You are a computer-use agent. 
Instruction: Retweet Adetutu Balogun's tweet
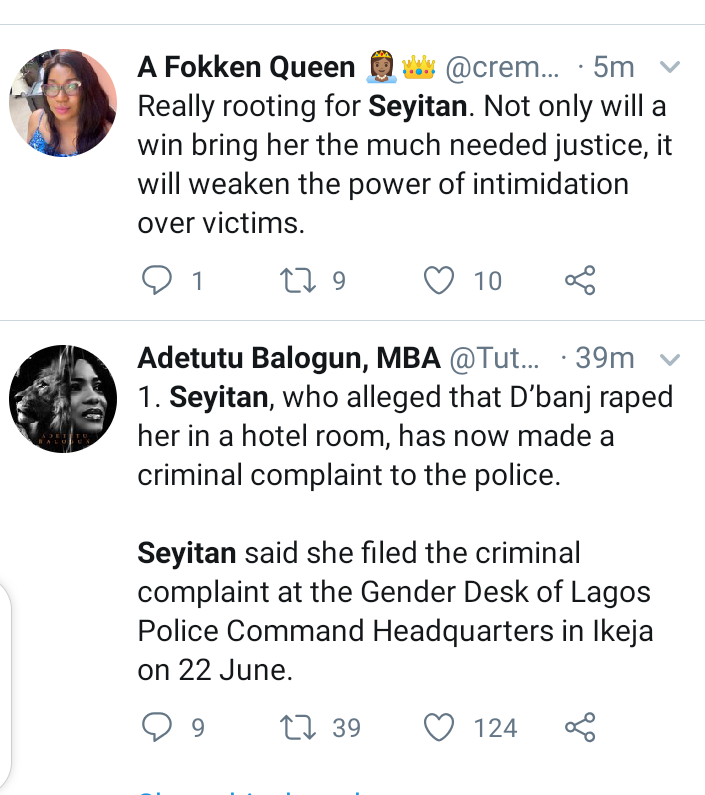coord(299,727)
